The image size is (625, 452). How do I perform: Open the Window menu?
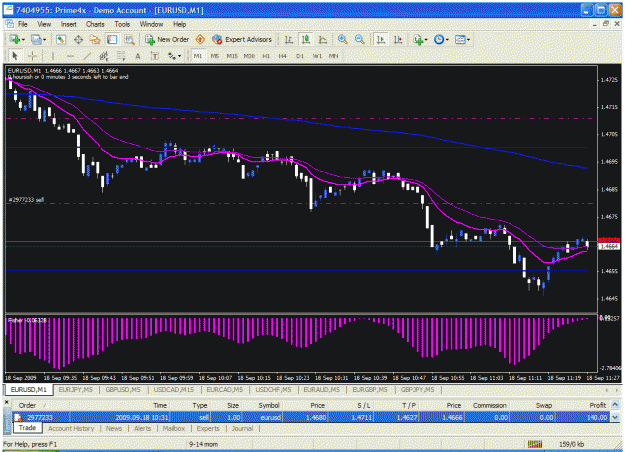151,24
